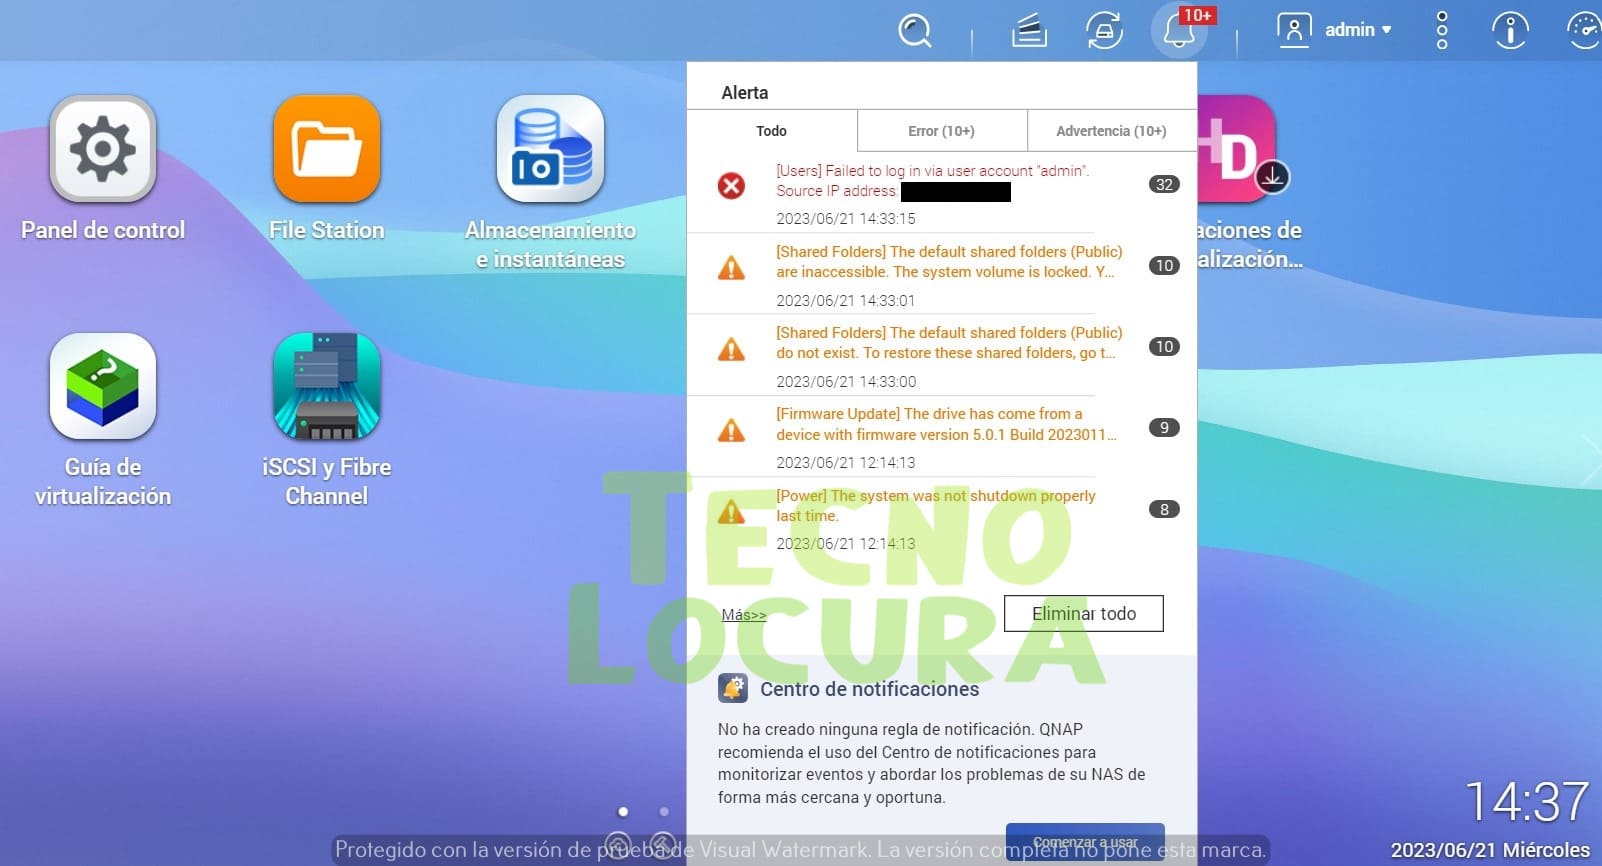This screenshot has width=1602, height=866.
Task: Click the Eliminar todo button
Action: pyautogui.click(x=1084, y=614)
